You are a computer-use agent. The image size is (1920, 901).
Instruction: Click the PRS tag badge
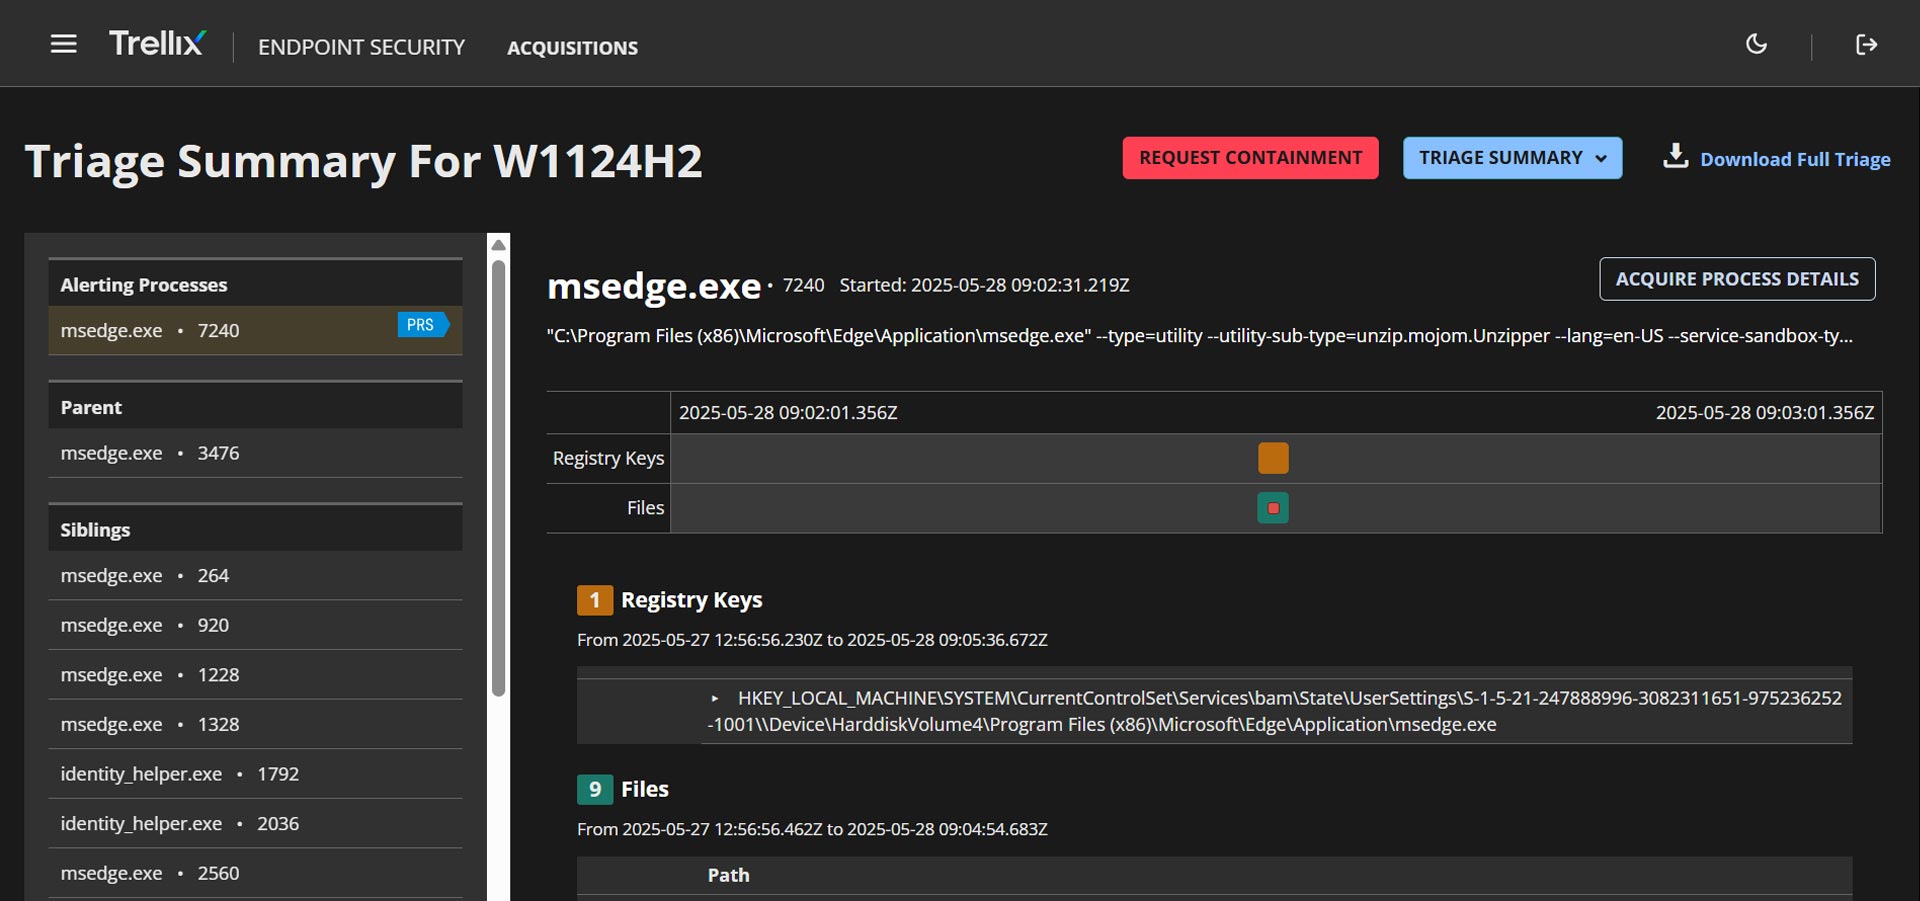click(423, 325)
